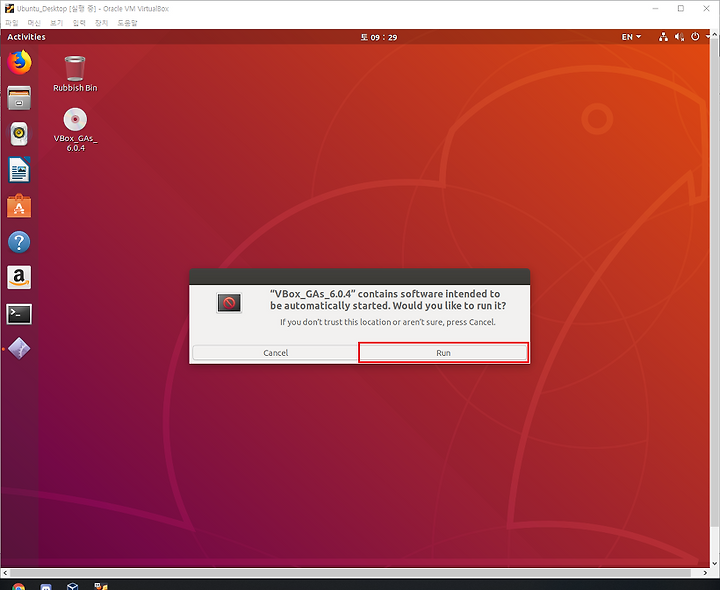The height and width of the screenshot is (590, 720).
Task: Open the Activities overview
Action: point(26,37)
